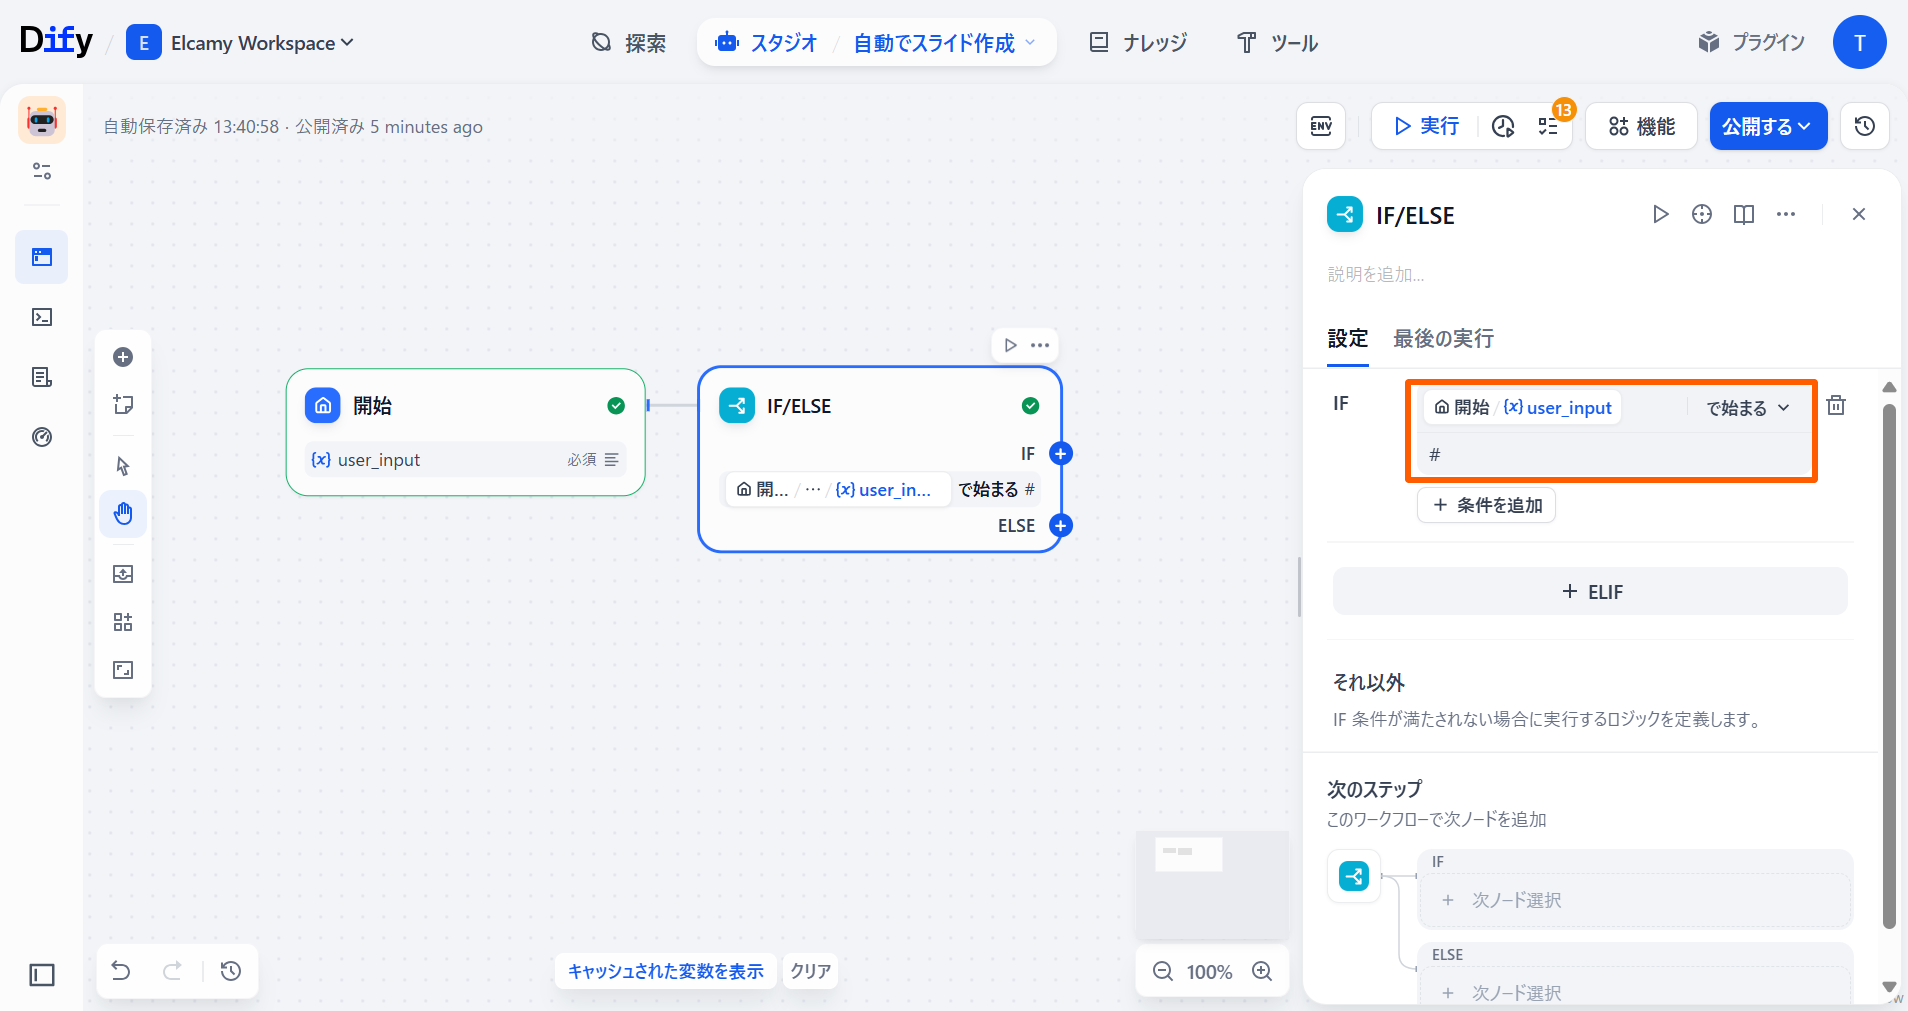The image size is (1908, 1011).
Task: Click the 条件を追加 button
Action: 1486,505
